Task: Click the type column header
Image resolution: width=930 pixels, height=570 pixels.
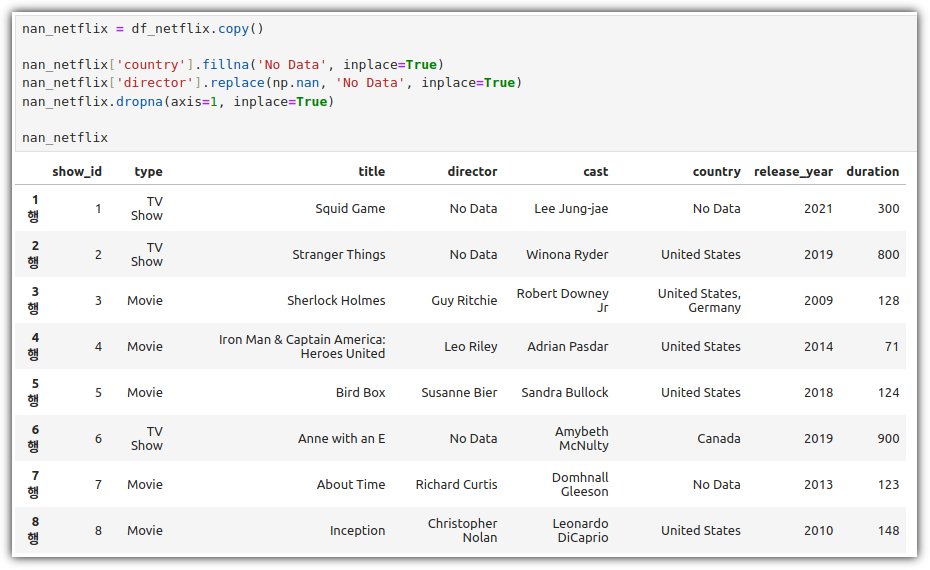Action: [148, 171]
